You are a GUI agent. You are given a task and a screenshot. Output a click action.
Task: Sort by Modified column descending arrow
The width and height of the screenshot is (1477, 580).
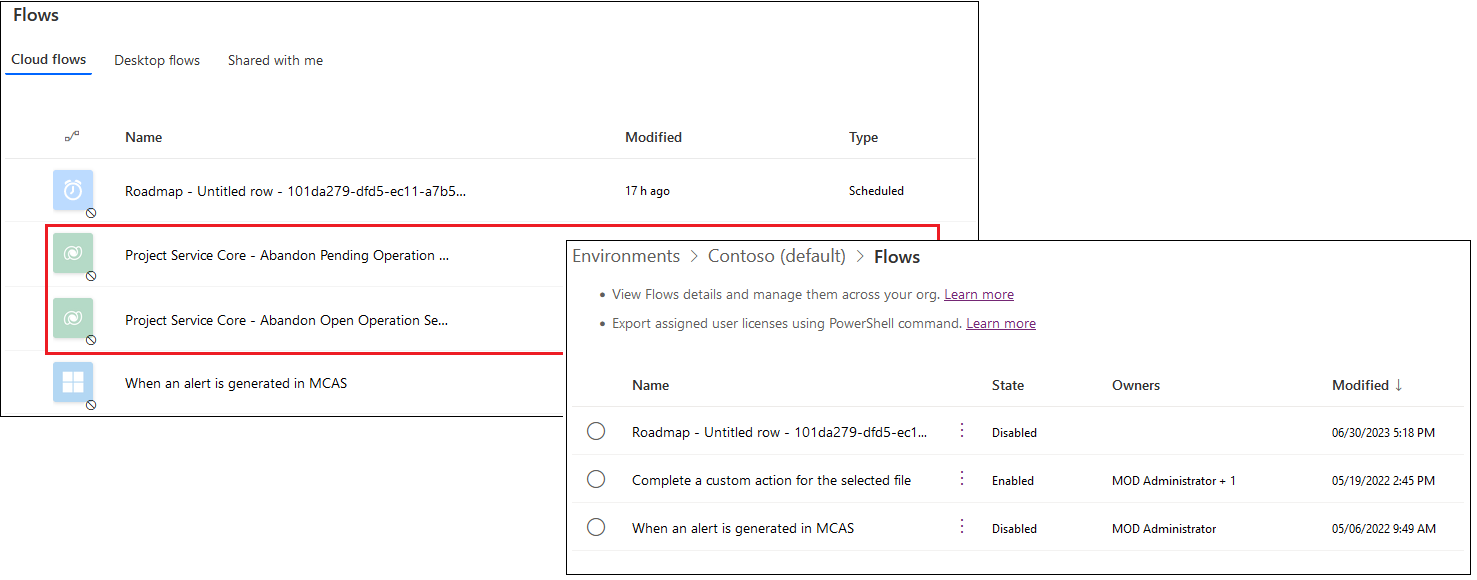pos(1398,385)
